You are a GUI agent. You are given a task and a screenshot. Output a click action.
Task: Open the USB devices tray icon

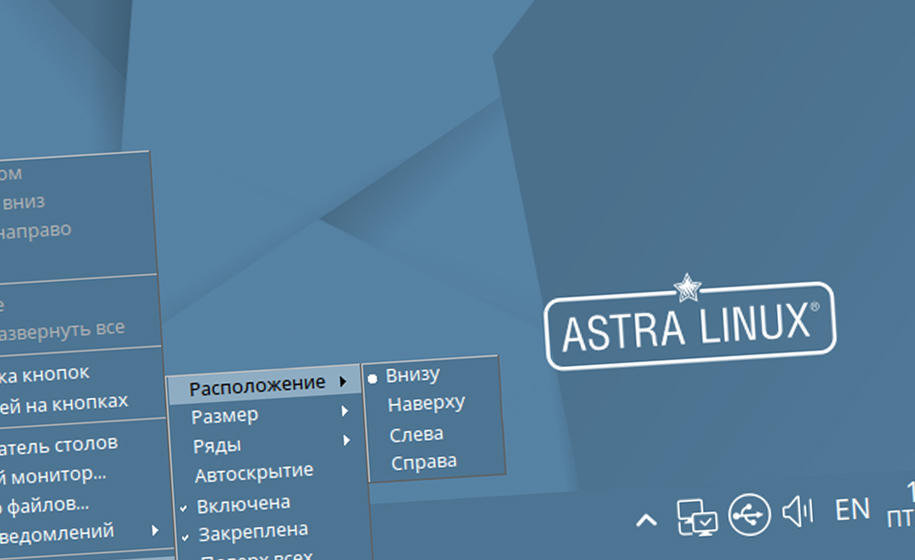(749, 514)
